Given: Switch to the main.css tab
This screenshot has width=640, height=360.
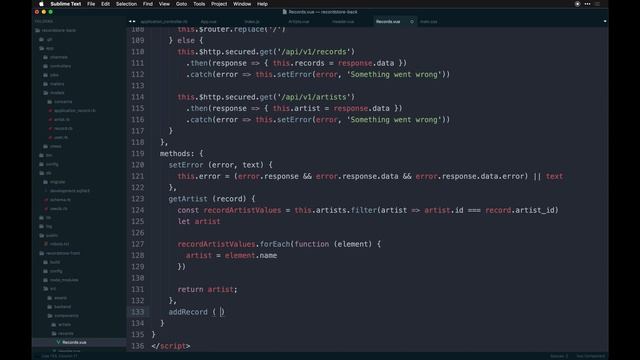Looking at the screenshot, I should click(429, 22).
